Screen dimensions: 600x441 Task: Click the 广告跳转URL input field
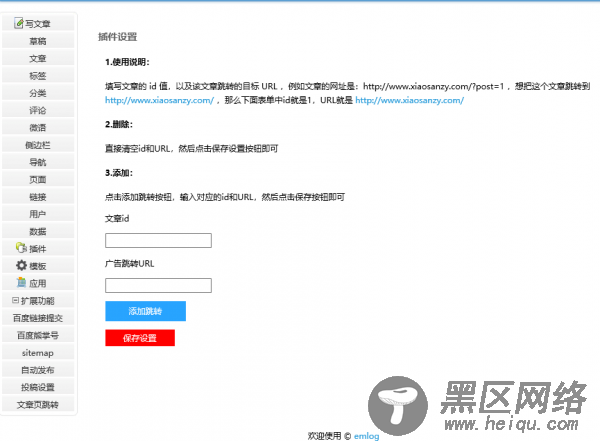point(158,285)
